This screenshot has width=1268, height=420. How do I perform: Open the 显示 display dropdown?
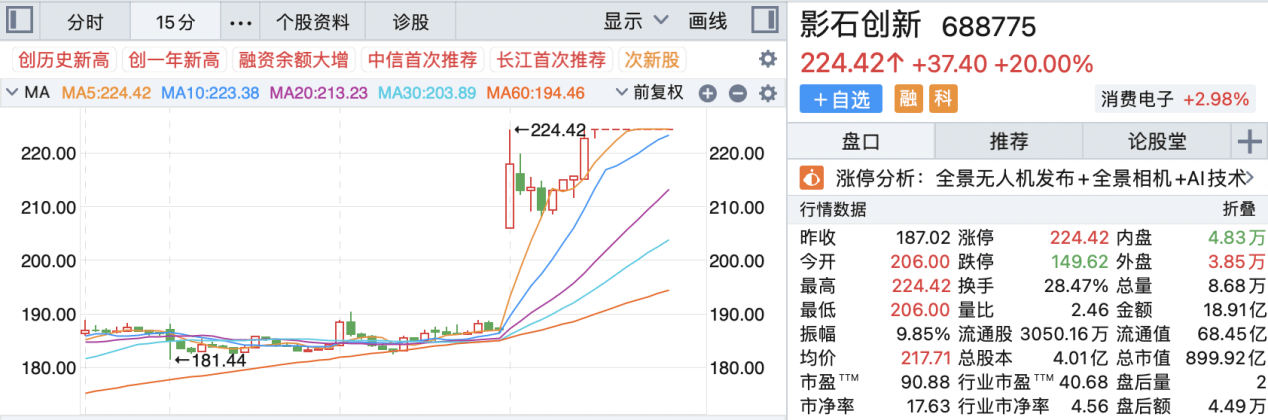[636, 19]
